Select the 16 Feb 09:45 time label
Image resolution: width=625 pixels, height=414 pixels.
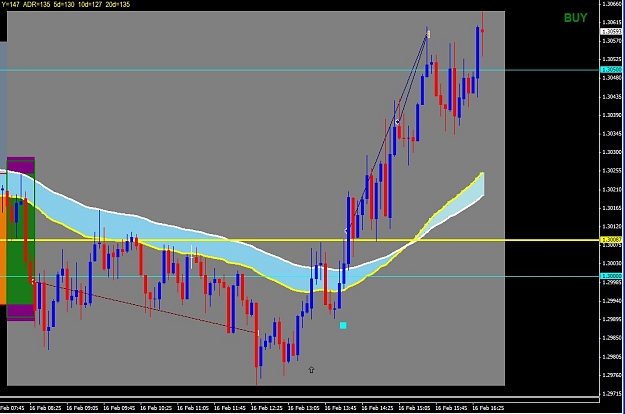click(x=119, y=408)
